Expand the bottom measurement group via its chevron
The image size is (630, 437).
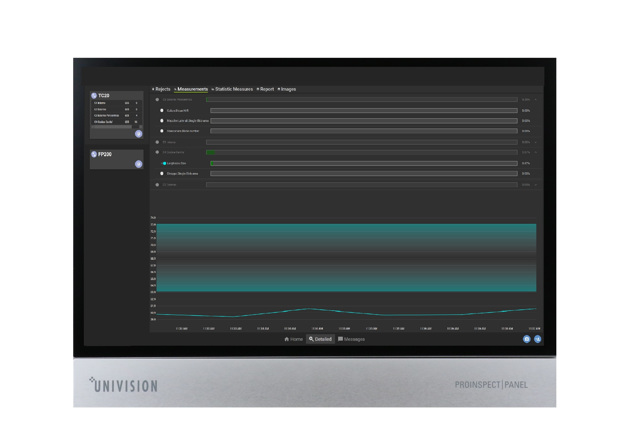click(536, 185)
